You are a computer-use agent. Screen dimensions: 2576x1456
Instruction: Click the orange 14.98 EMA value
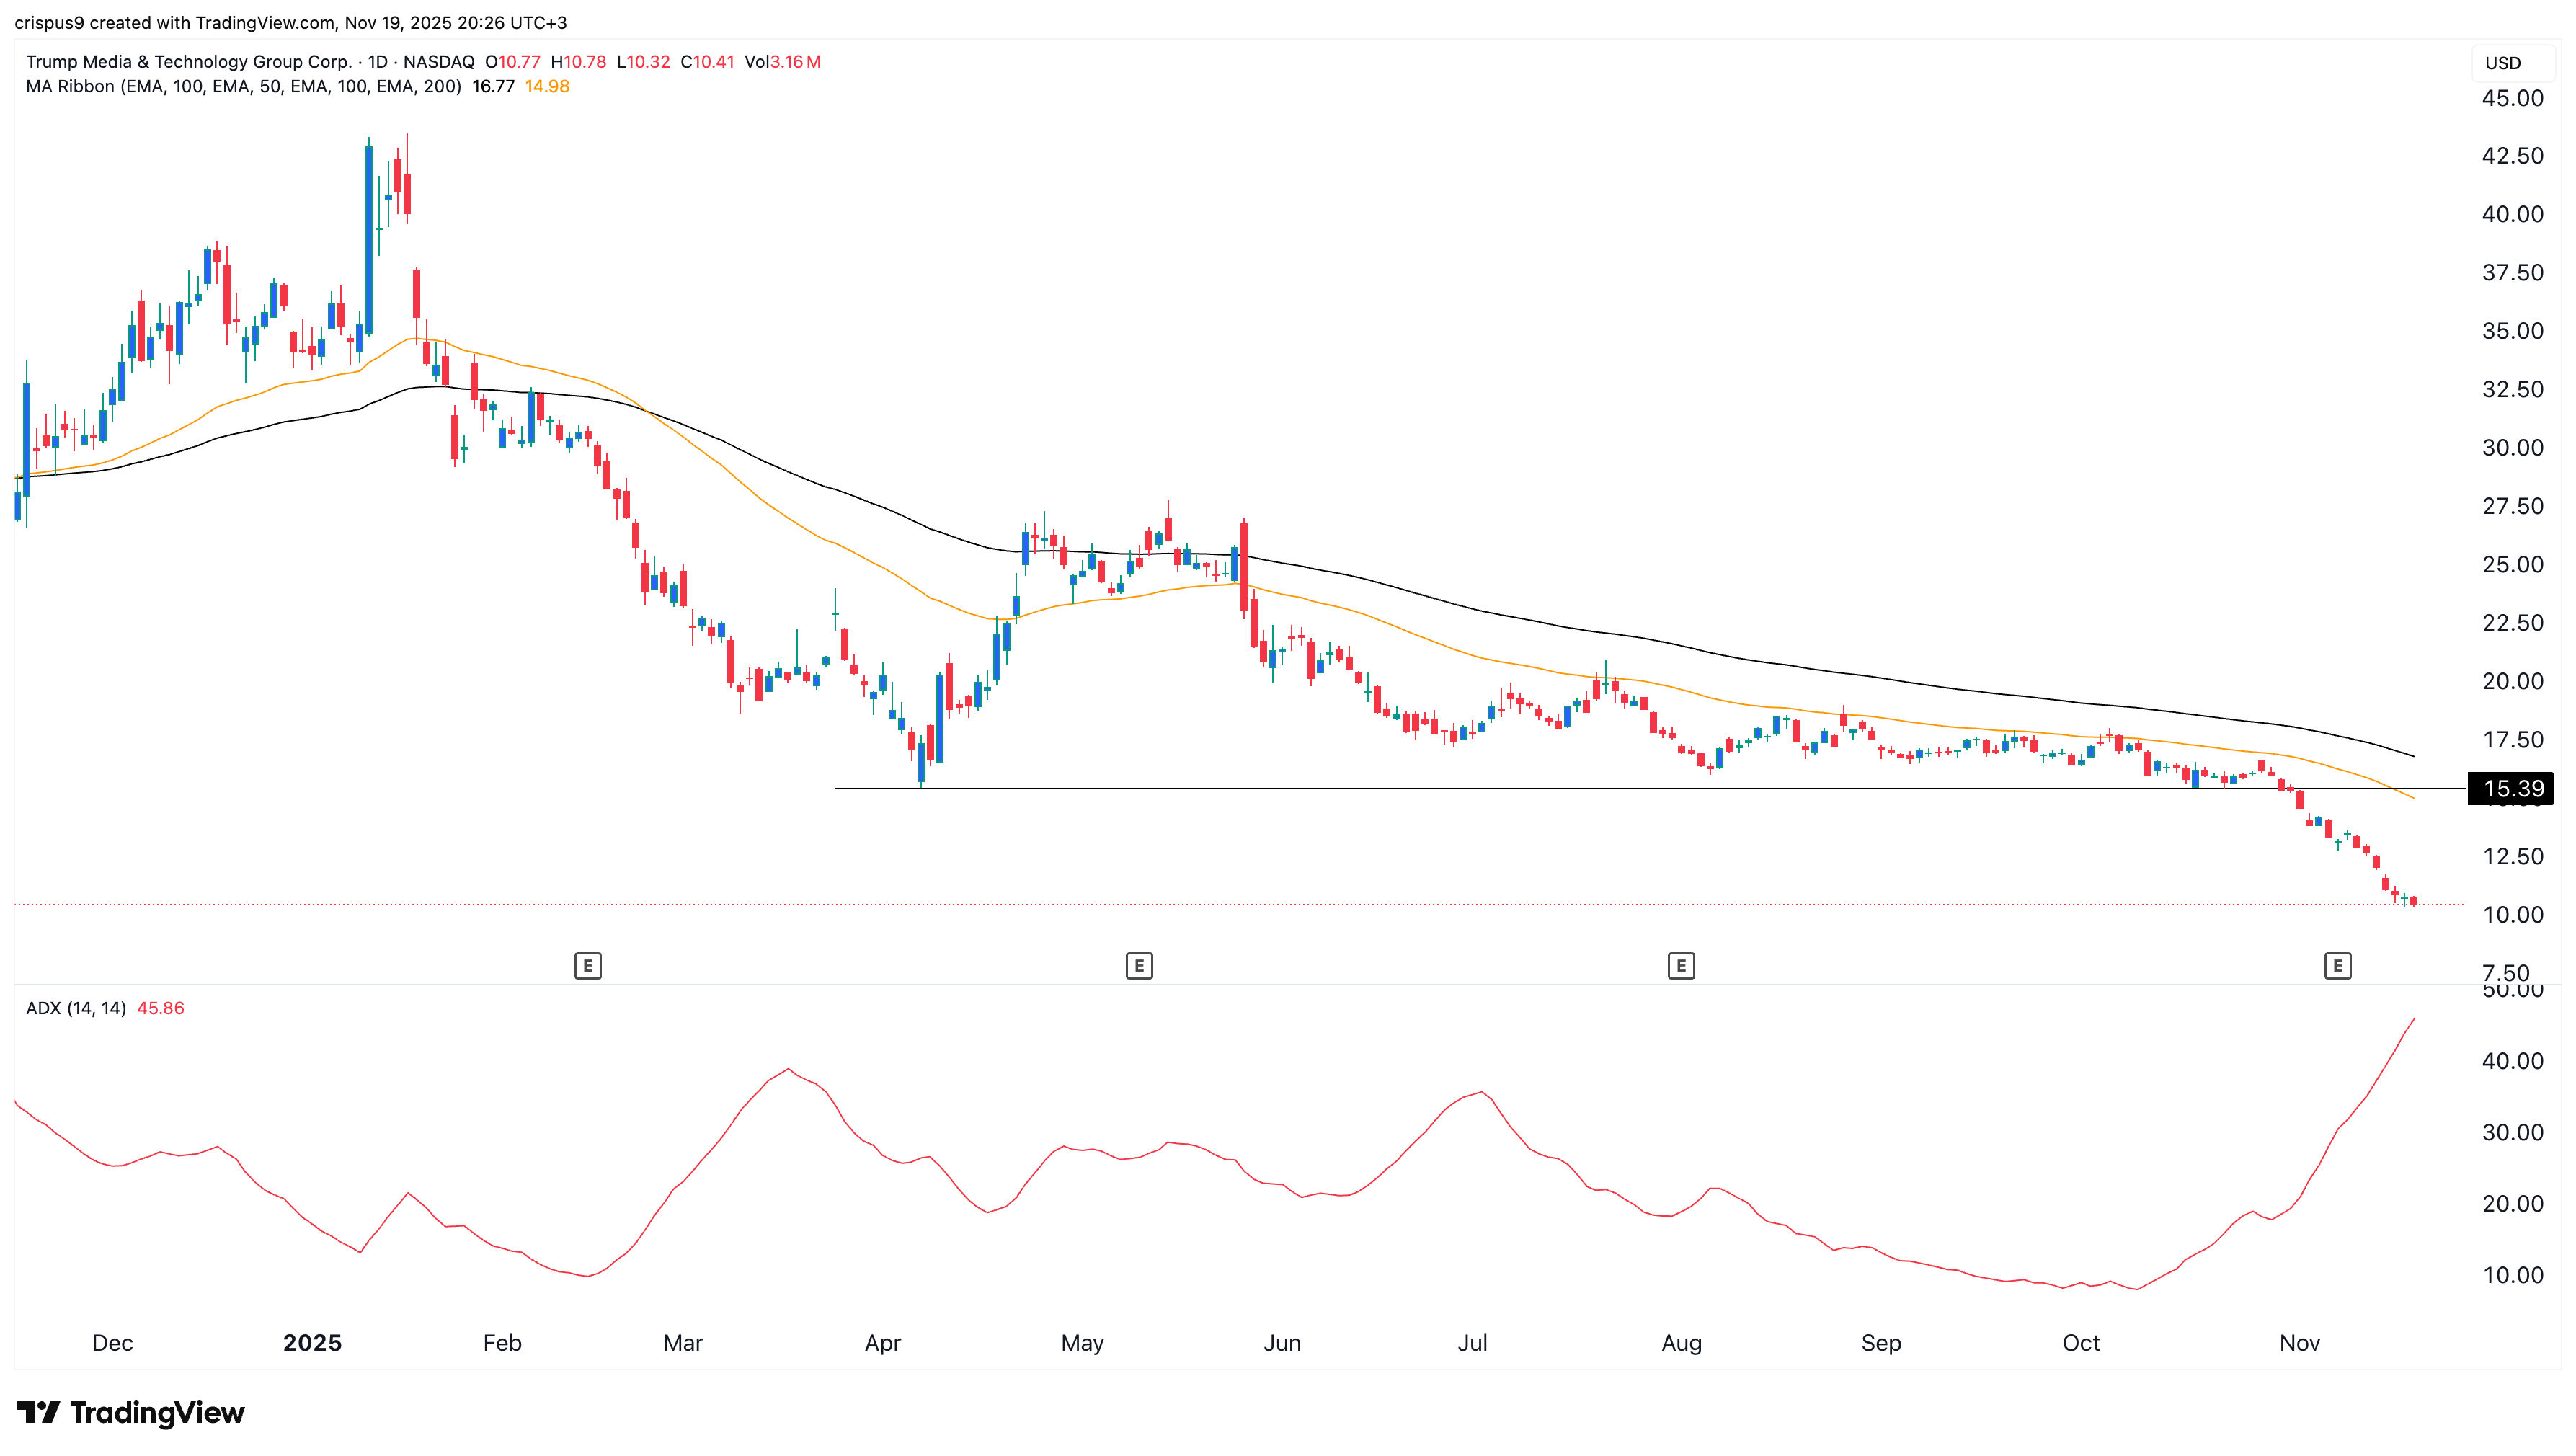click(547, 86)
